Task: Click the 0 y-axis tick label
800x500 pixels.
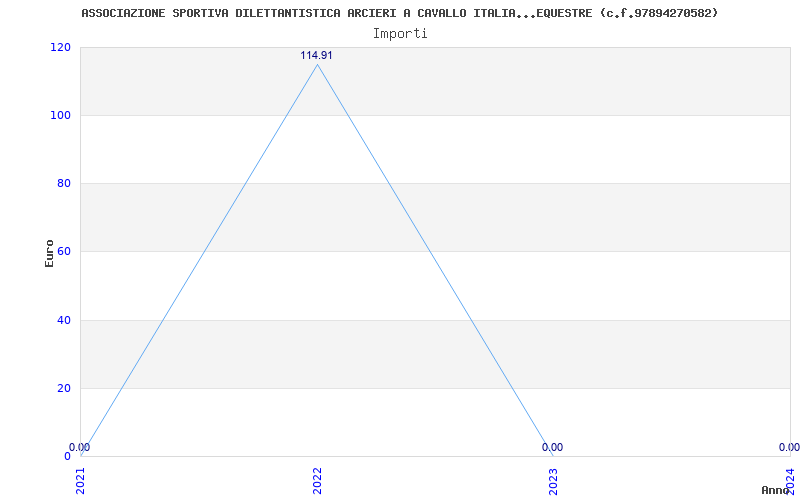Action: (67, 456)
